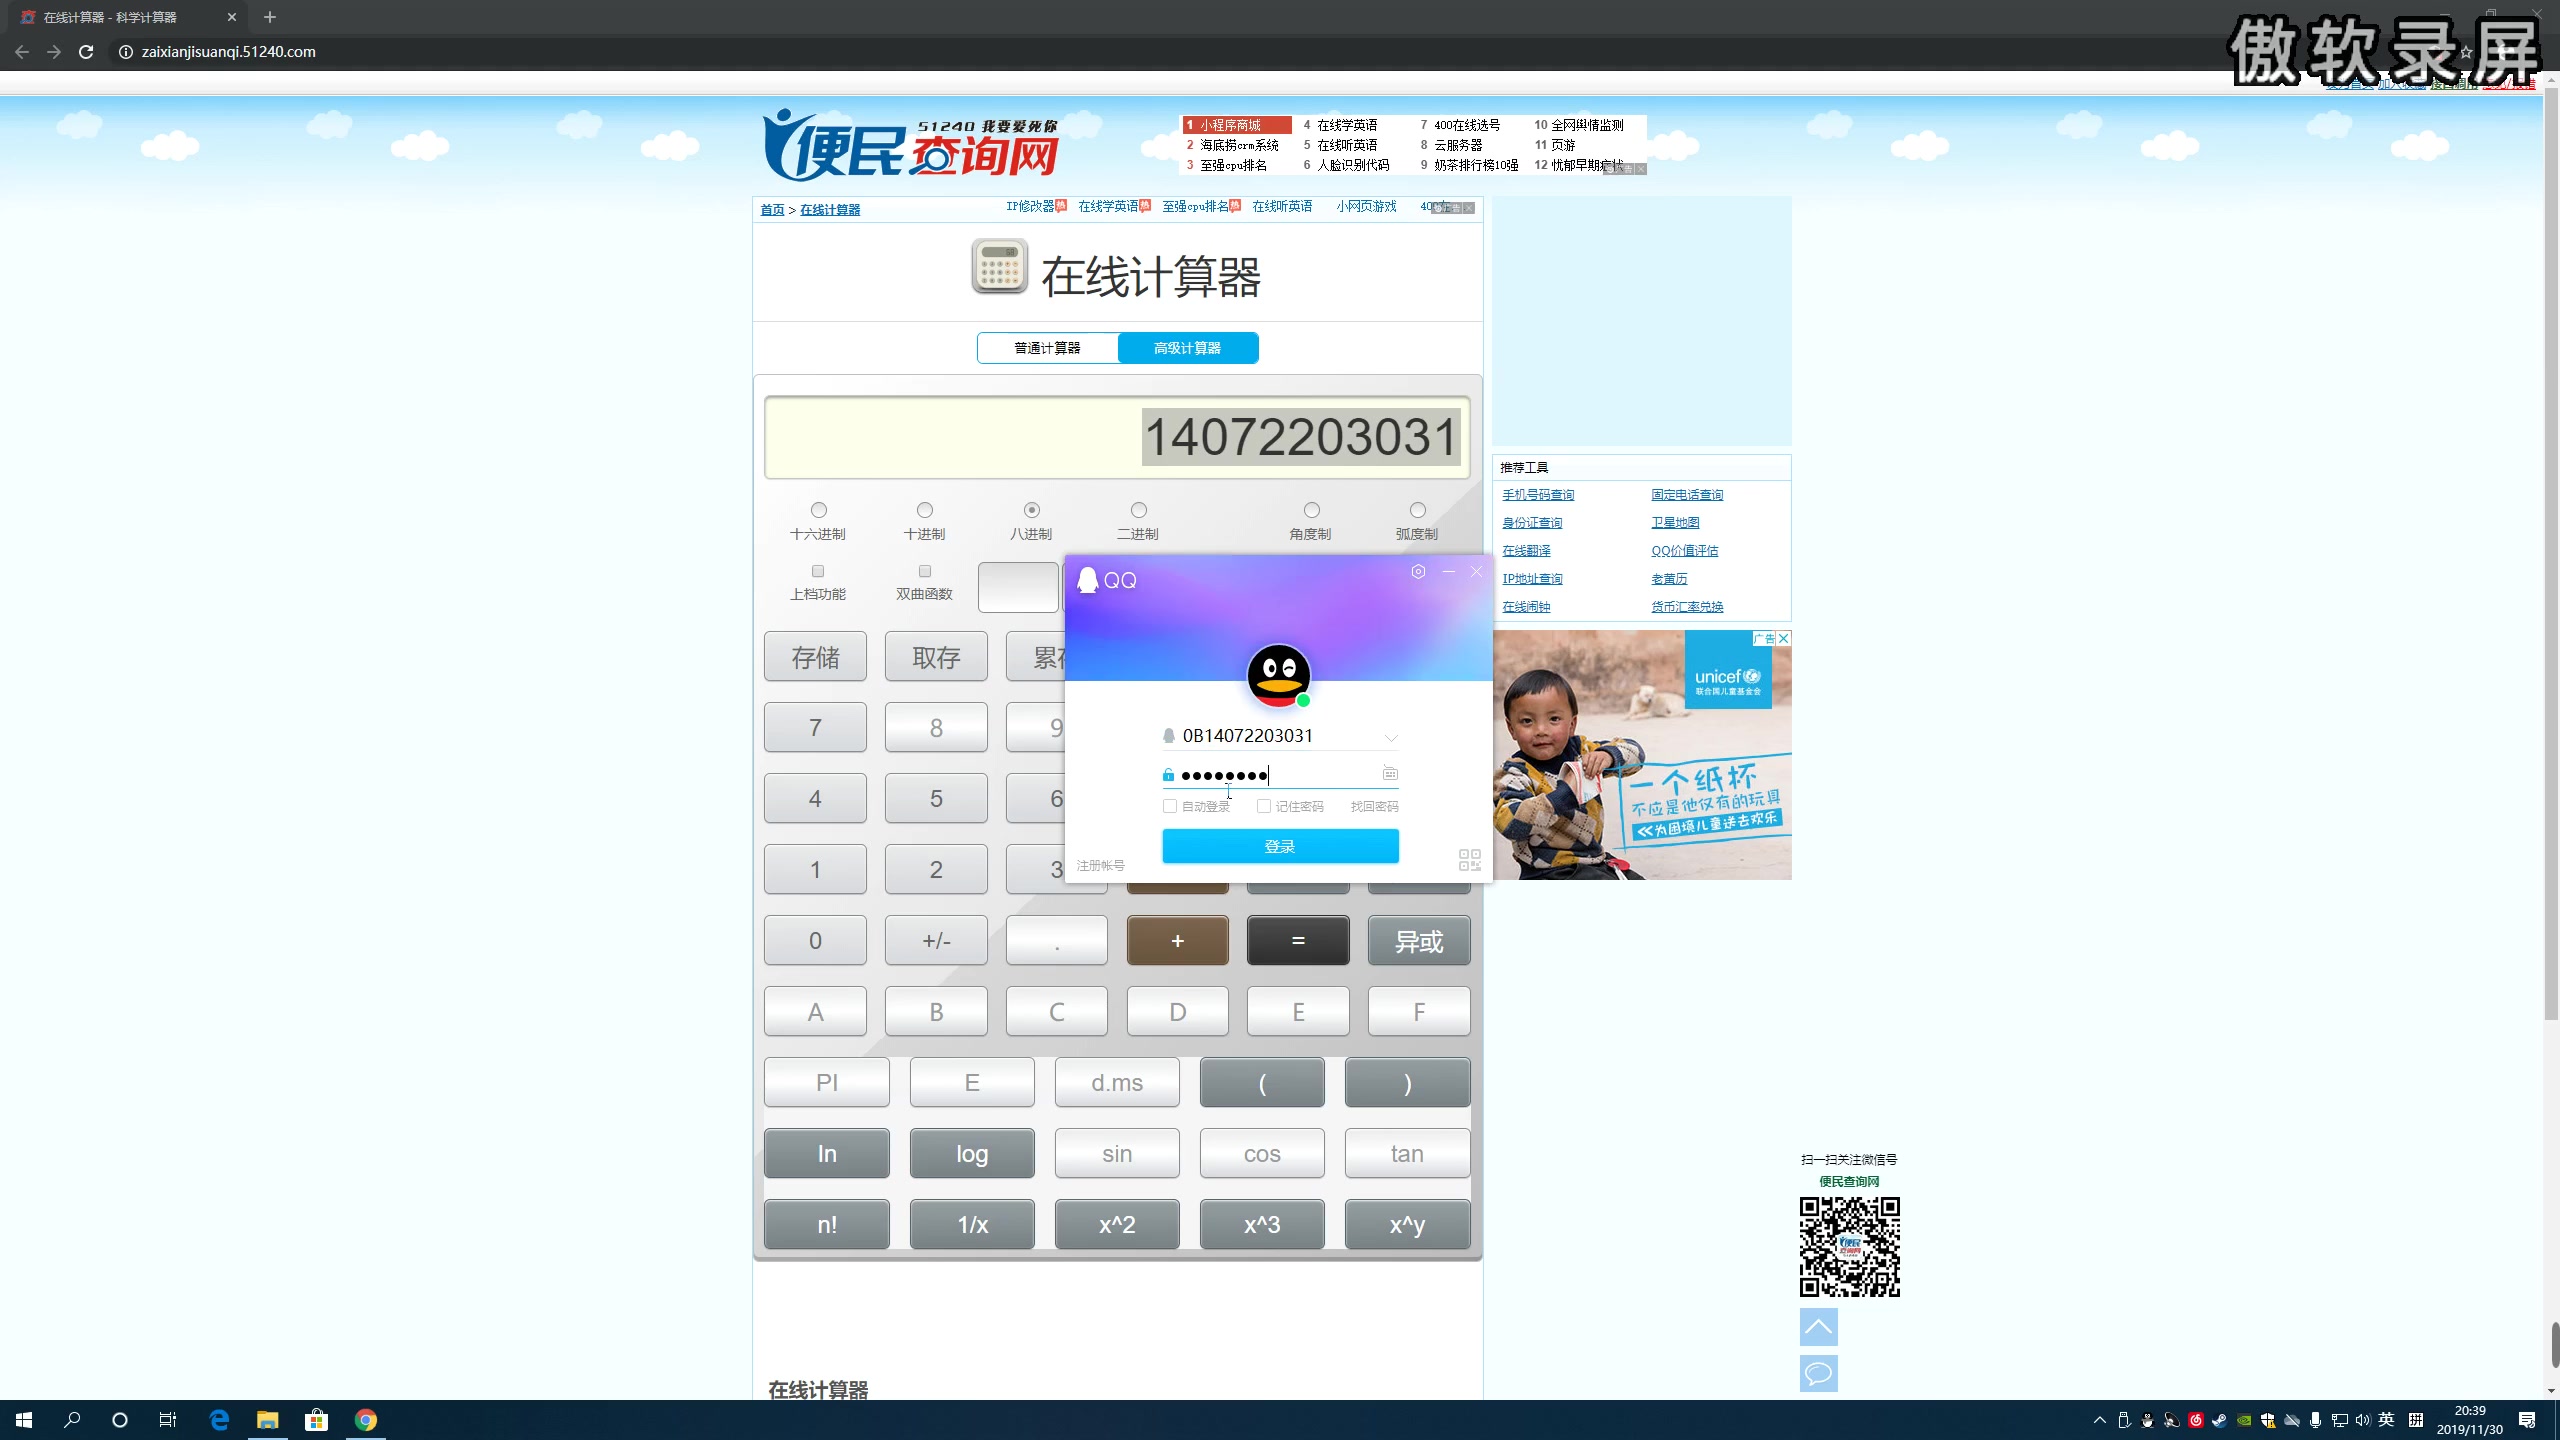Open Microsoft Store from taskbar

tap(316, 1420)
